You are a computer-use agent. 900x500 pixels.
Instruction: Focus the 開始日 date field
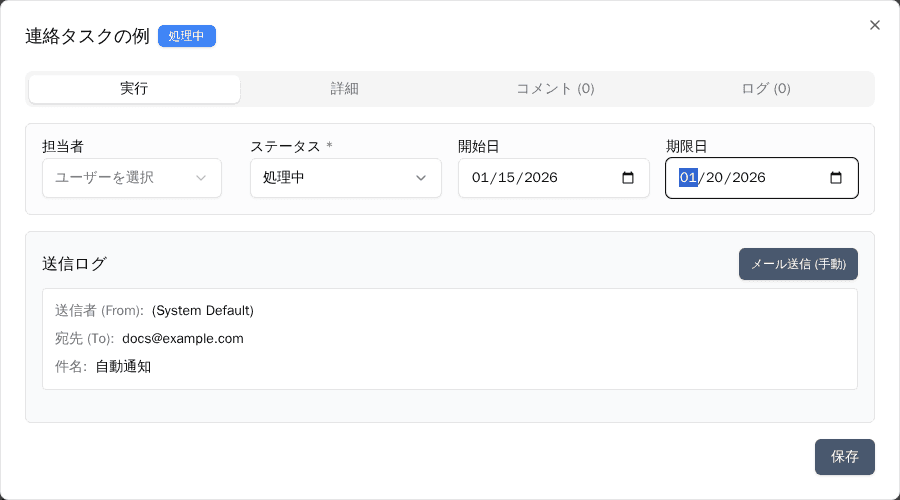(x=553, y=178)
